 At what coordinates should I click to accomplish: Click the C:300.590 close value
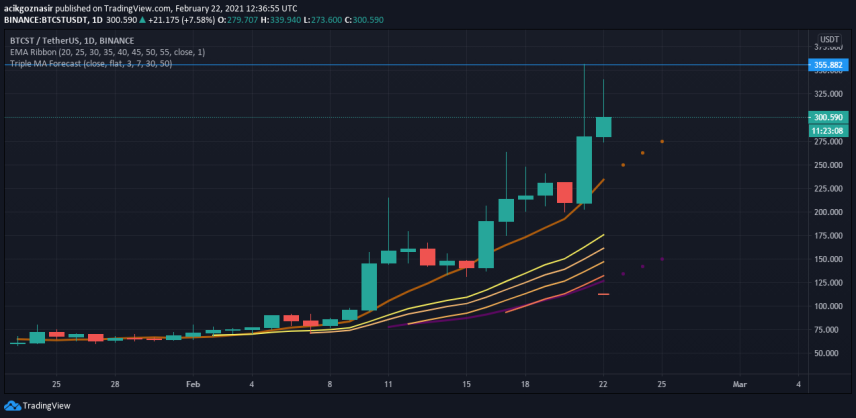point(364,20)
